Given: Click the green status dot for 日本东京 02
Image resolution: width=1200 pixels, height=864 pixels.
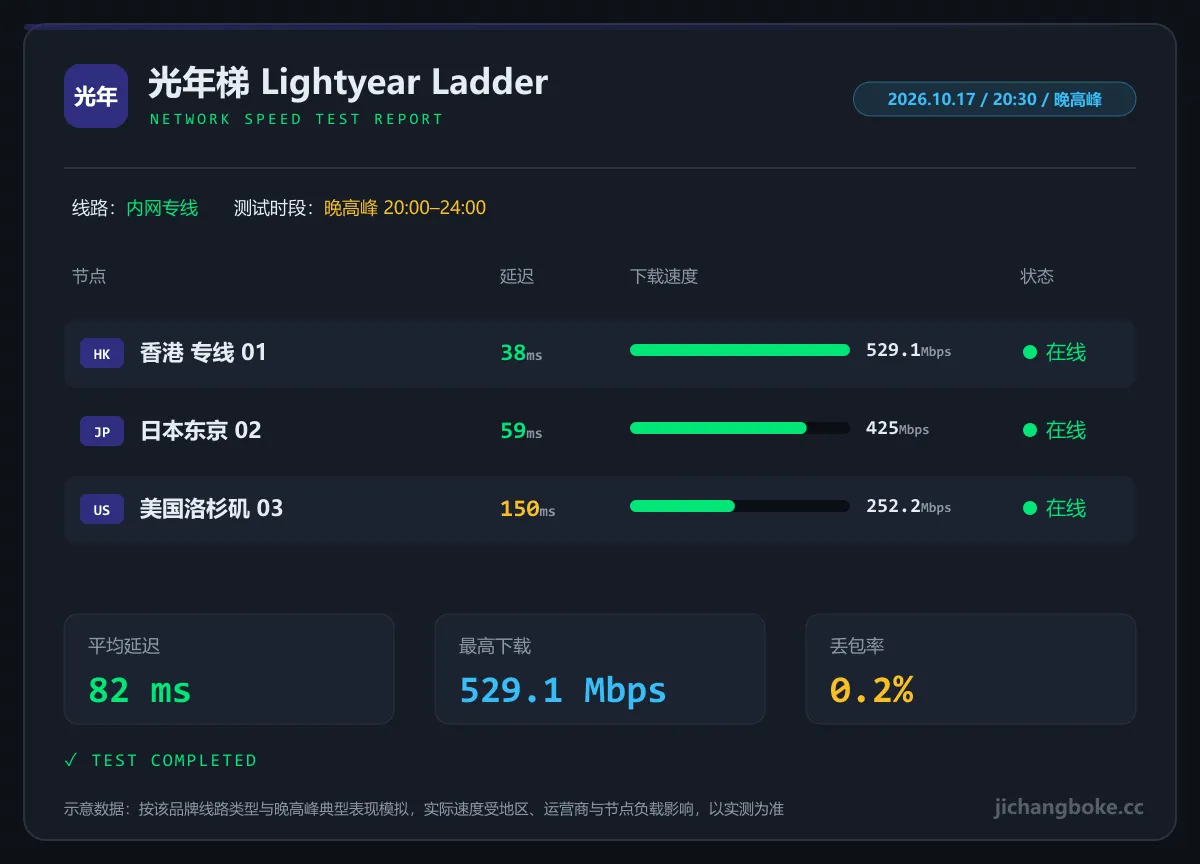Looking at the screenshot, I should click(x=1029, y=430).
